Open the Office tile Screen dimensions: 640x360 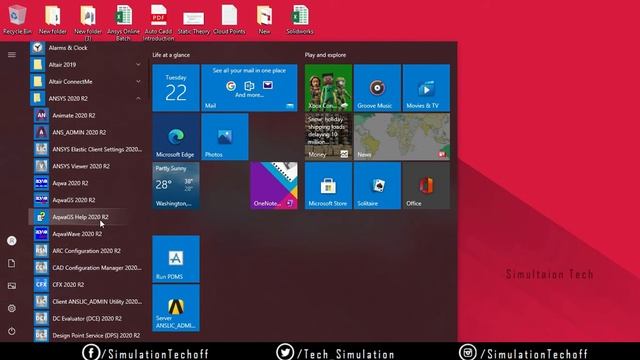pos(426,186)
